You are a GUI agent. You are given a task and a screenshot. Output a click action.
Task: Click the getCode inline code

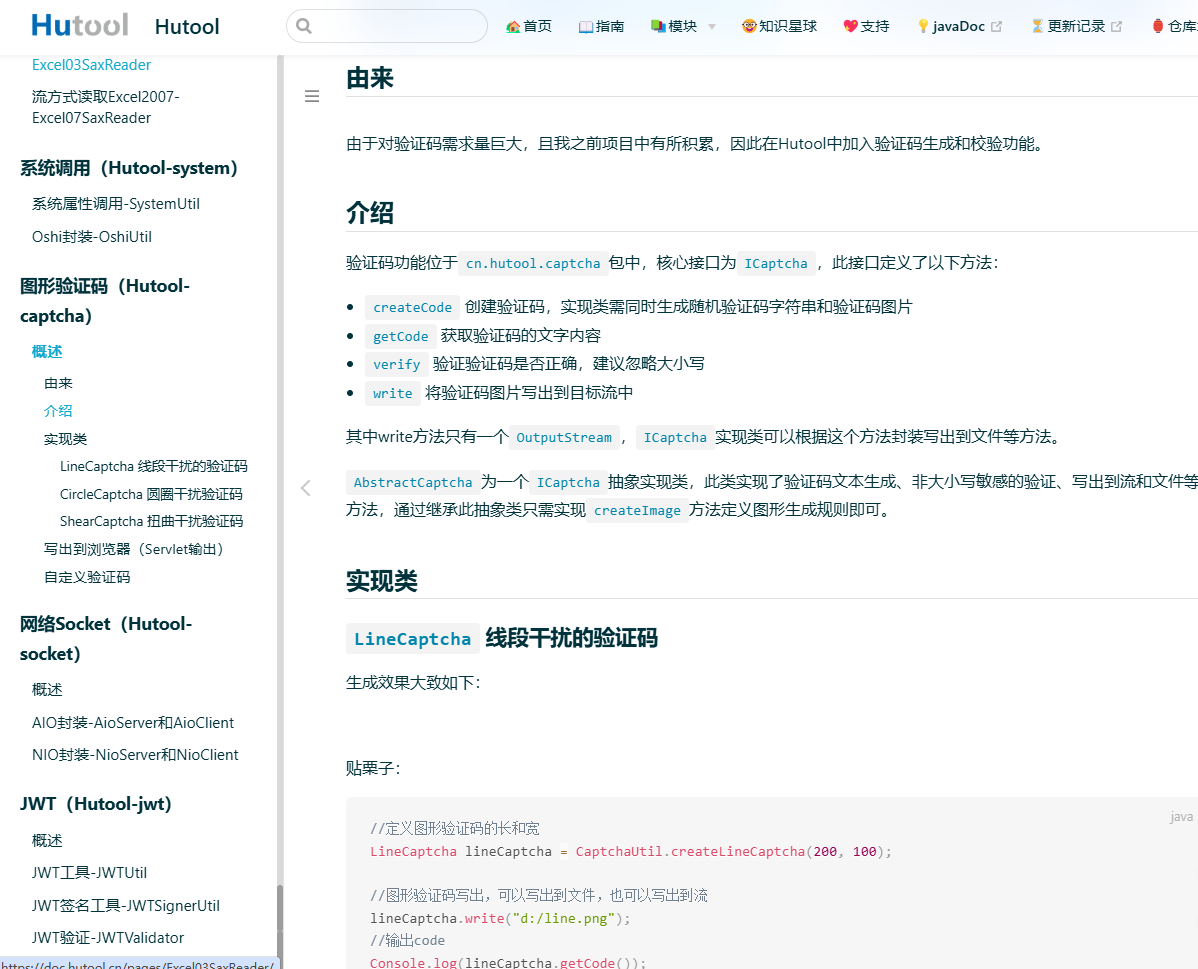400,336
